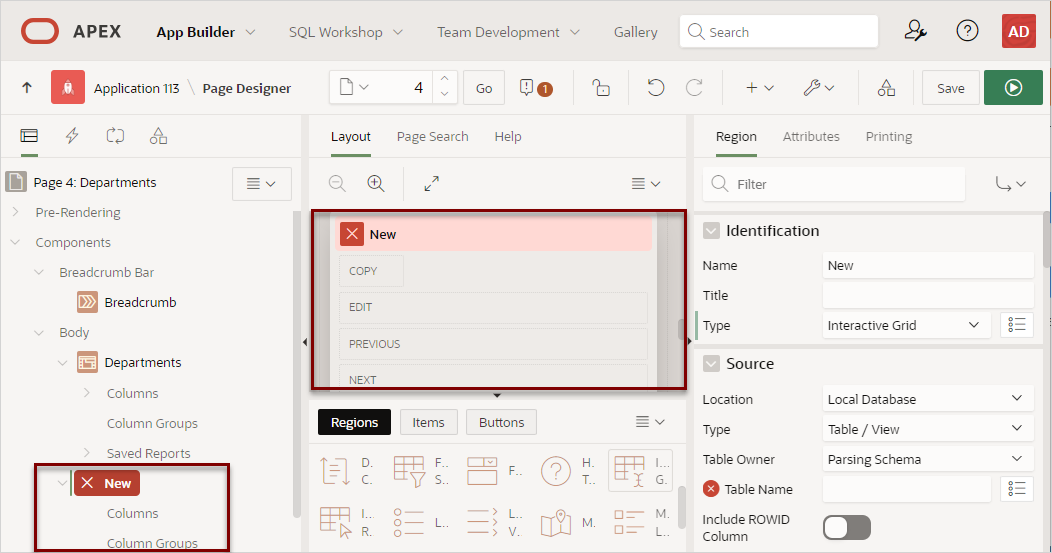Open Shared Components toolbar icon
Screen dimensions: 1052x553
click(x=886, y=88)
